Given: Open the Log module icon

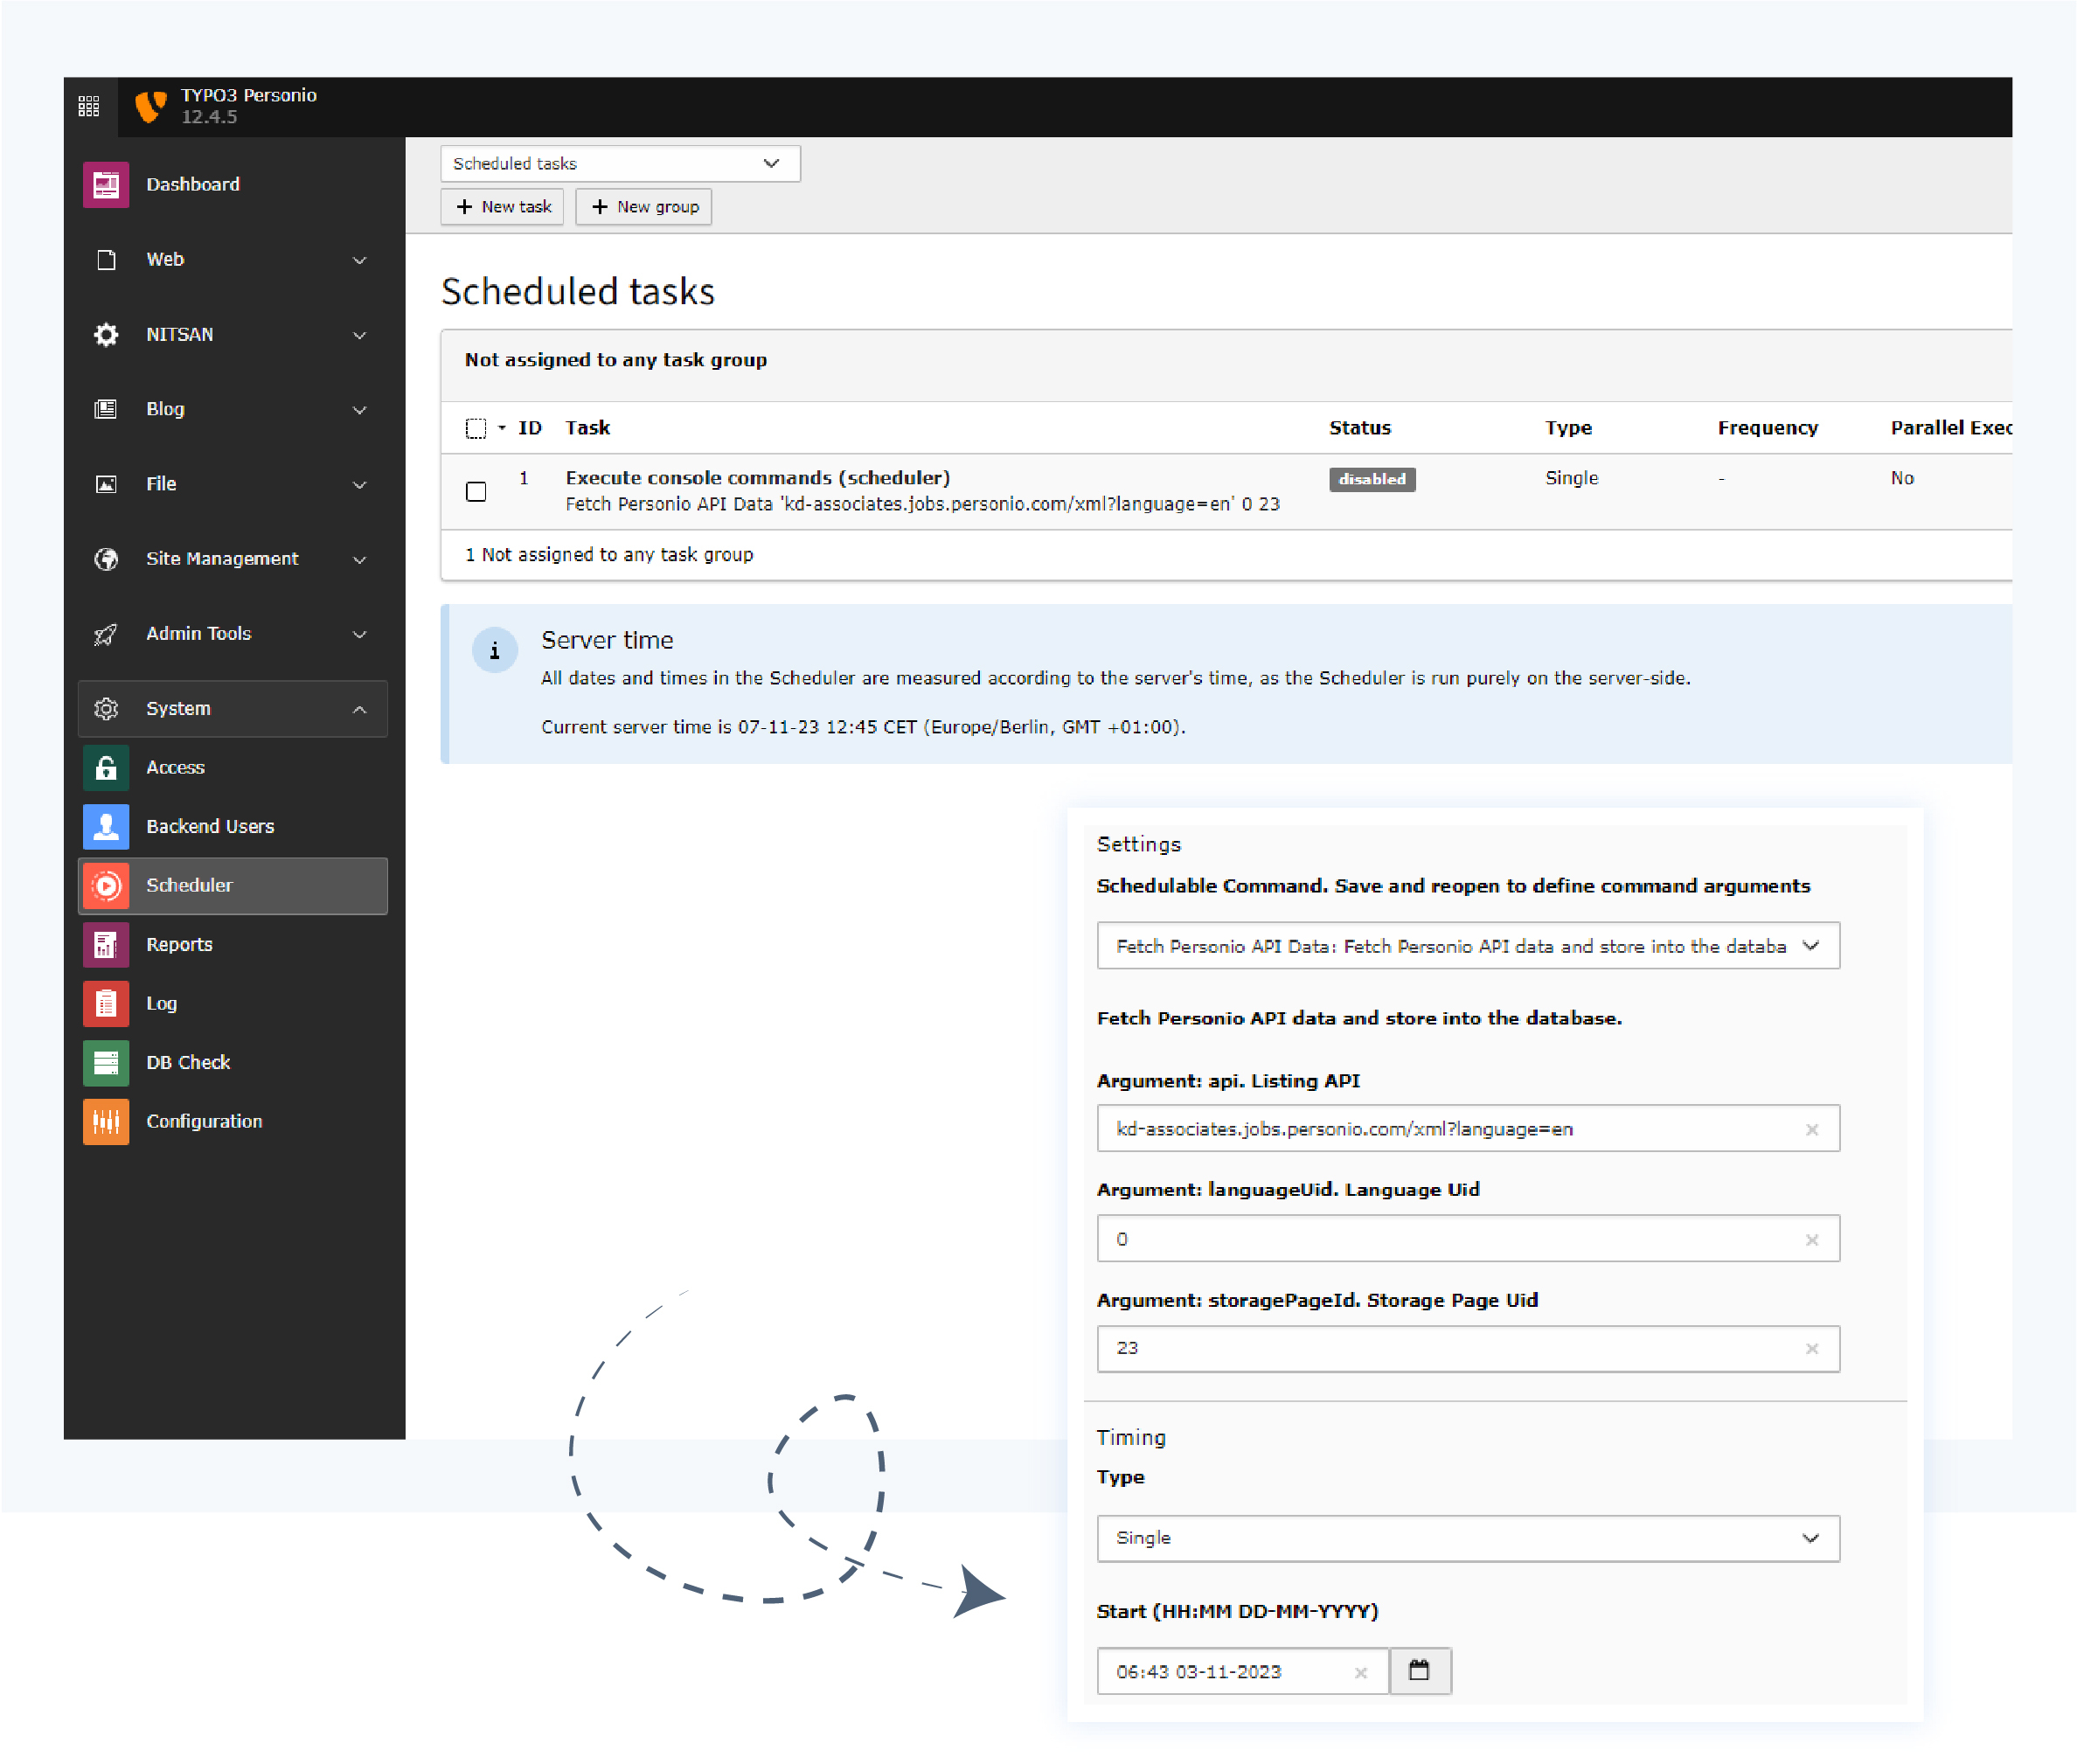Looking at the screenshot, I should point(106,1003).
